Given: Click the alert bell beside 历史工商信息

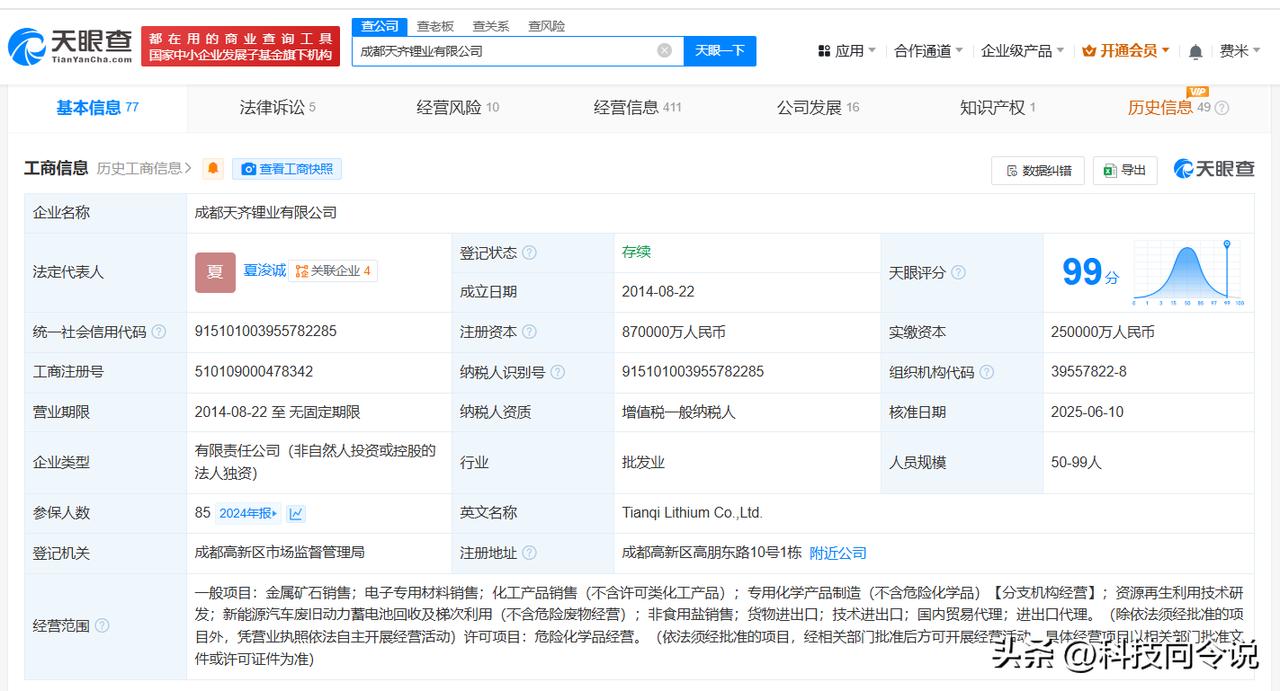Looking at the screenshot, I should (x=213, y=169).
